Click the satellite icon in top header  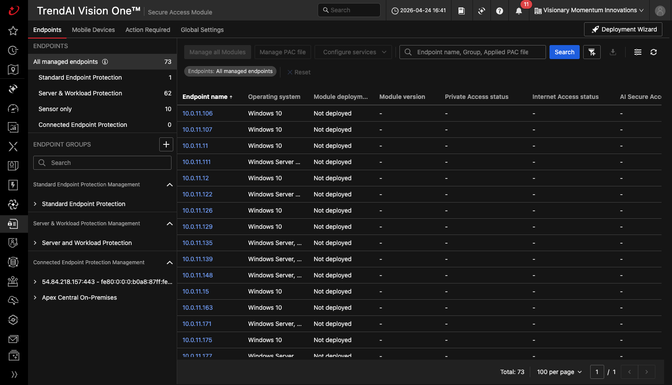(x=481, y=11)
